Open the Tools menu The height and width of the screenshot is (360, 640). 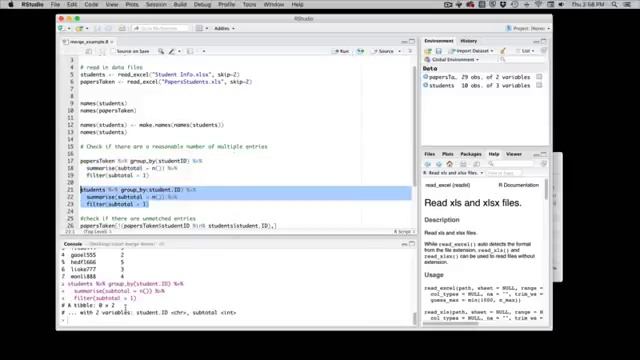249,4
